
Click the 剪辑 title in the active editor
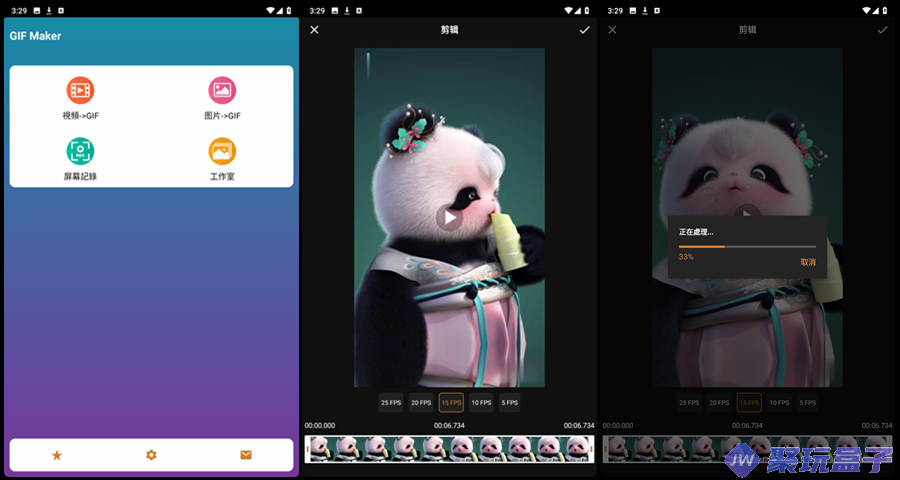449,30
